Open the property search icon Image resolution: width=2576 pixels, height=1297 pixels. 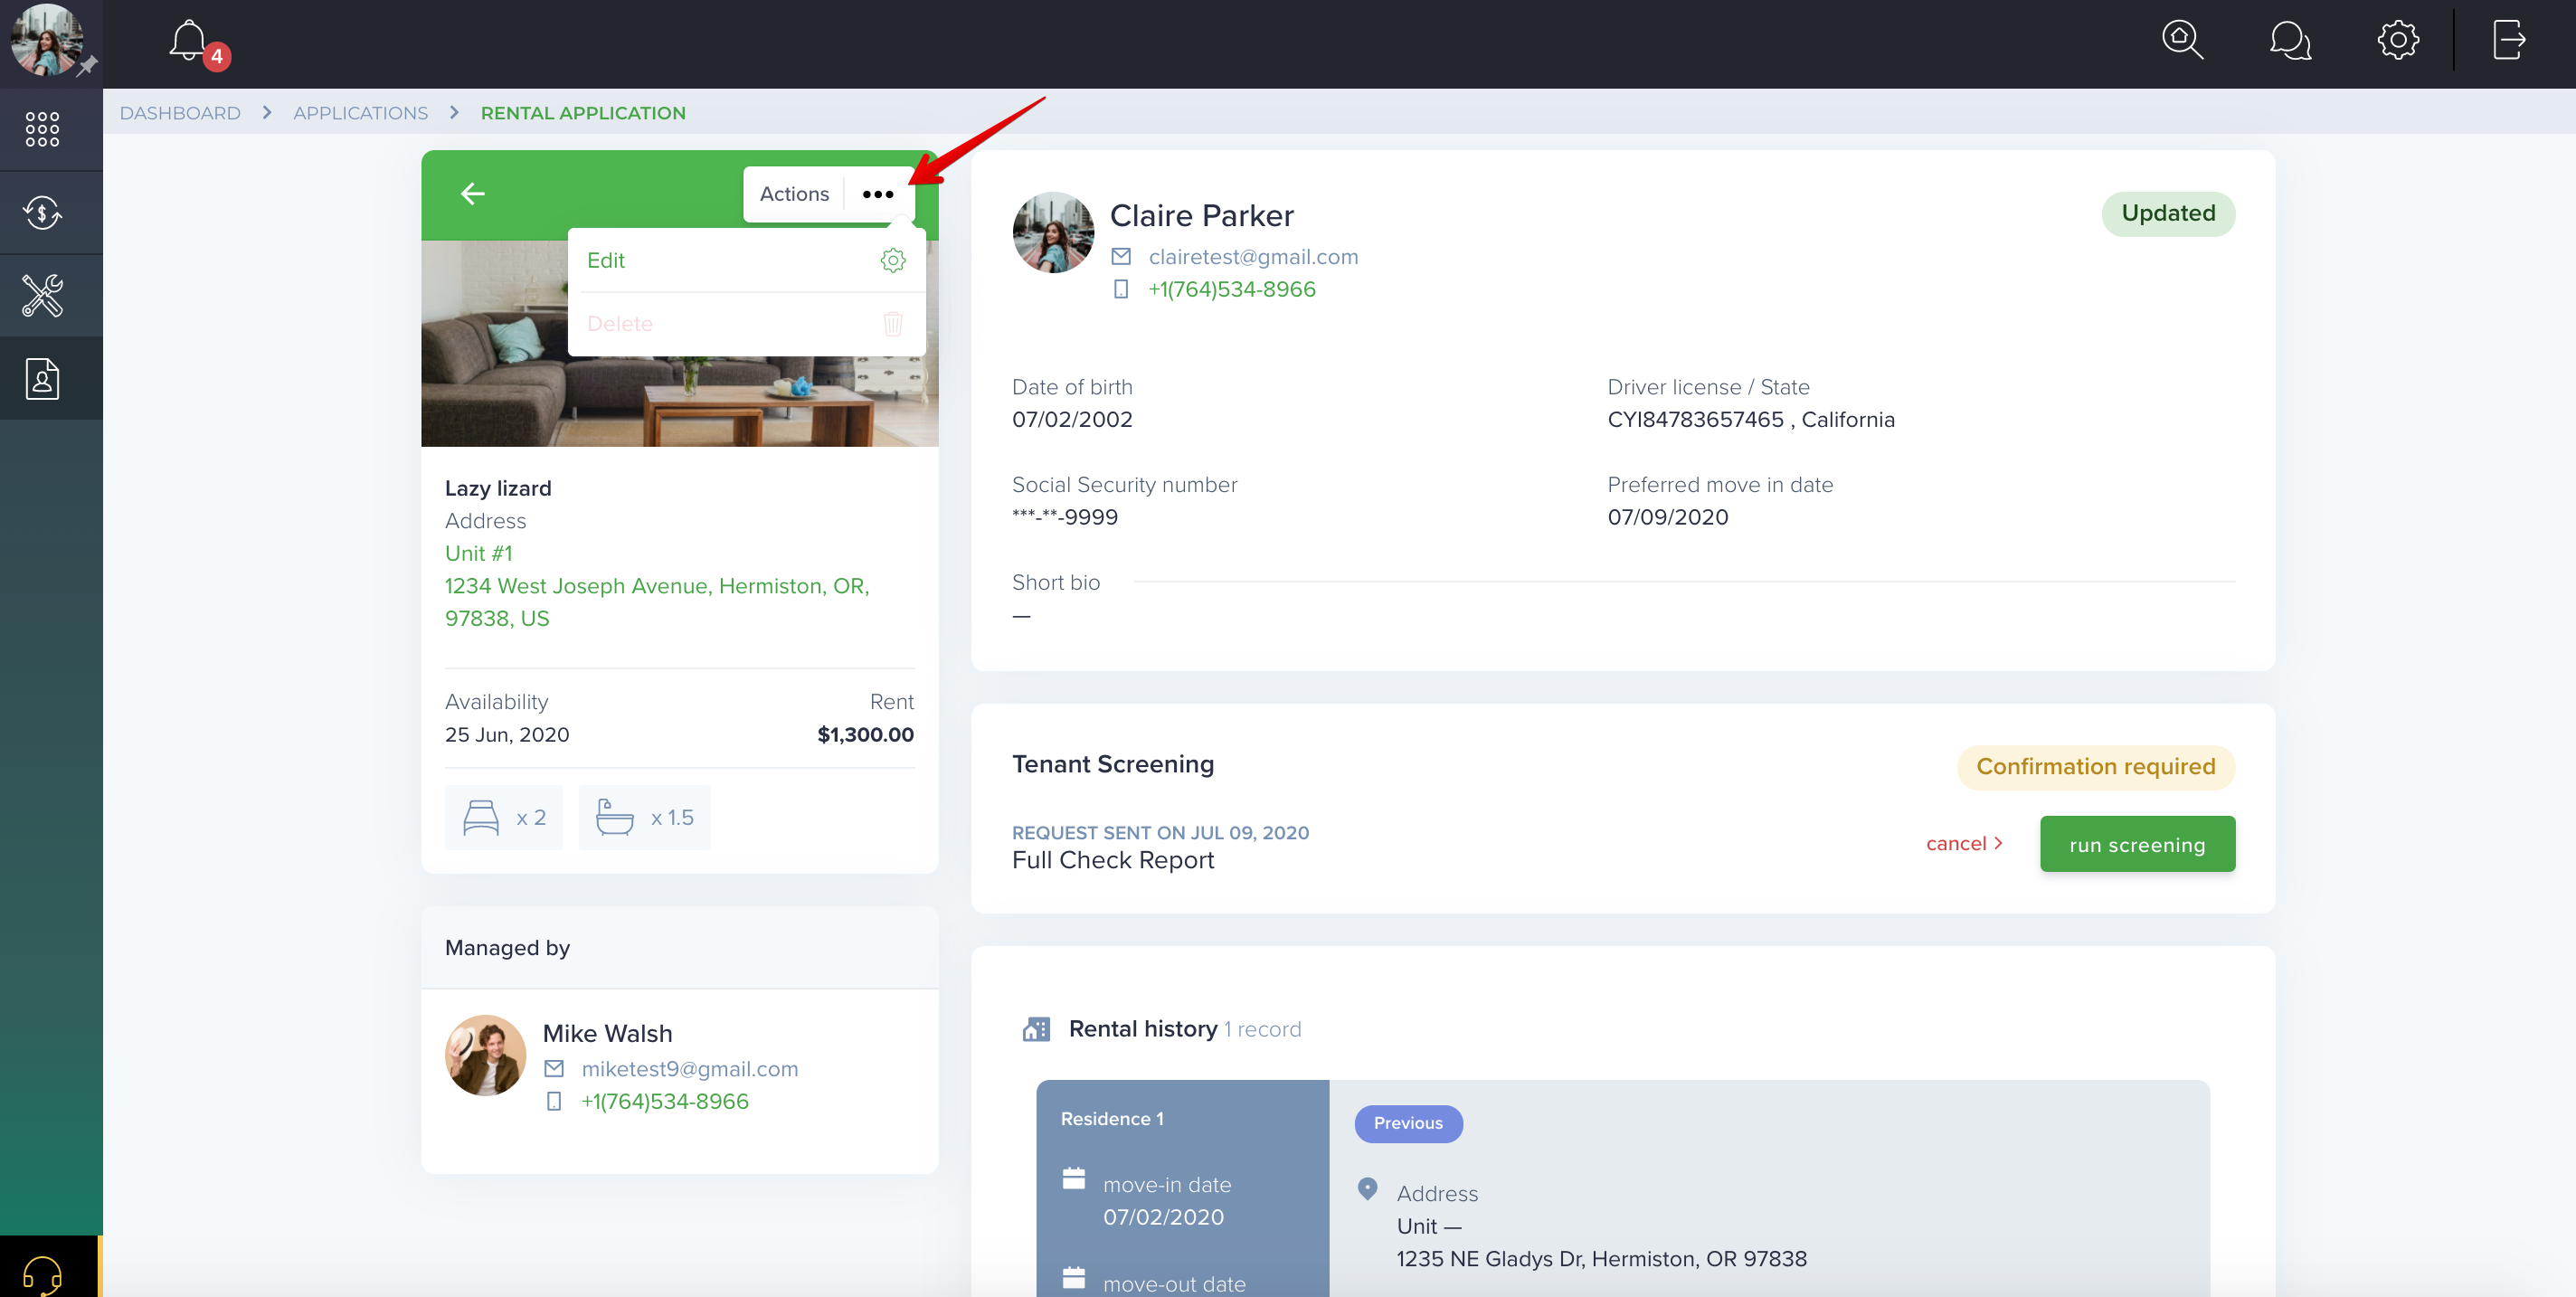click(x=2181, y=41)
